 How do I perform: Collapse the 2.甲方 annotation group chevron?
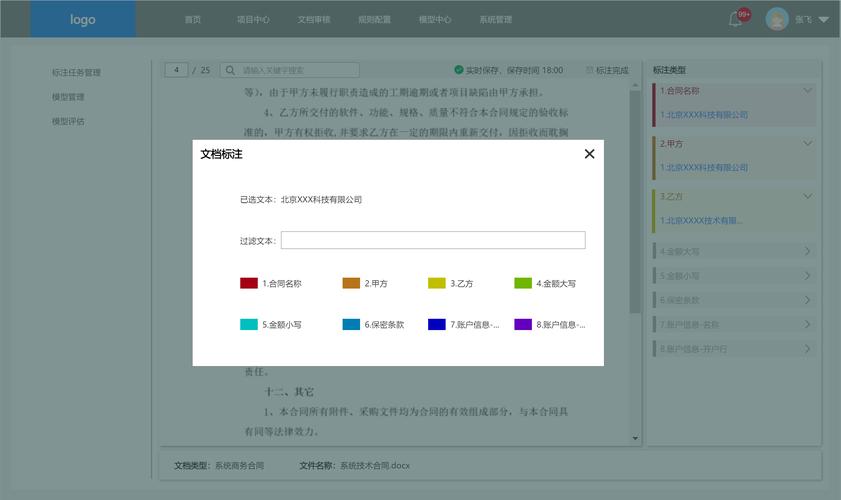807,143
